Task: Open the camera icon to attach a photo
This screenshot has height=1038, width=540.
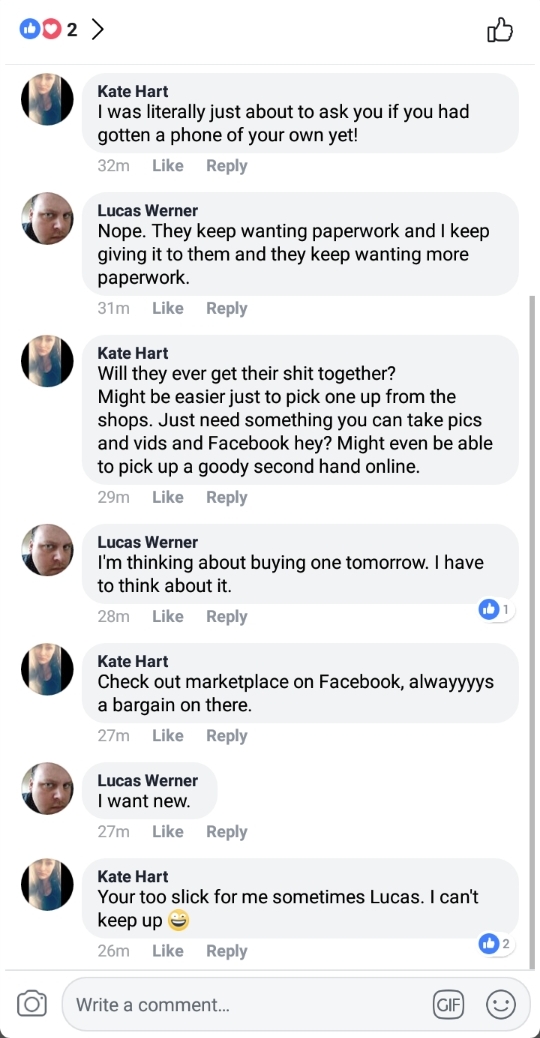Action: point(31,1004)
